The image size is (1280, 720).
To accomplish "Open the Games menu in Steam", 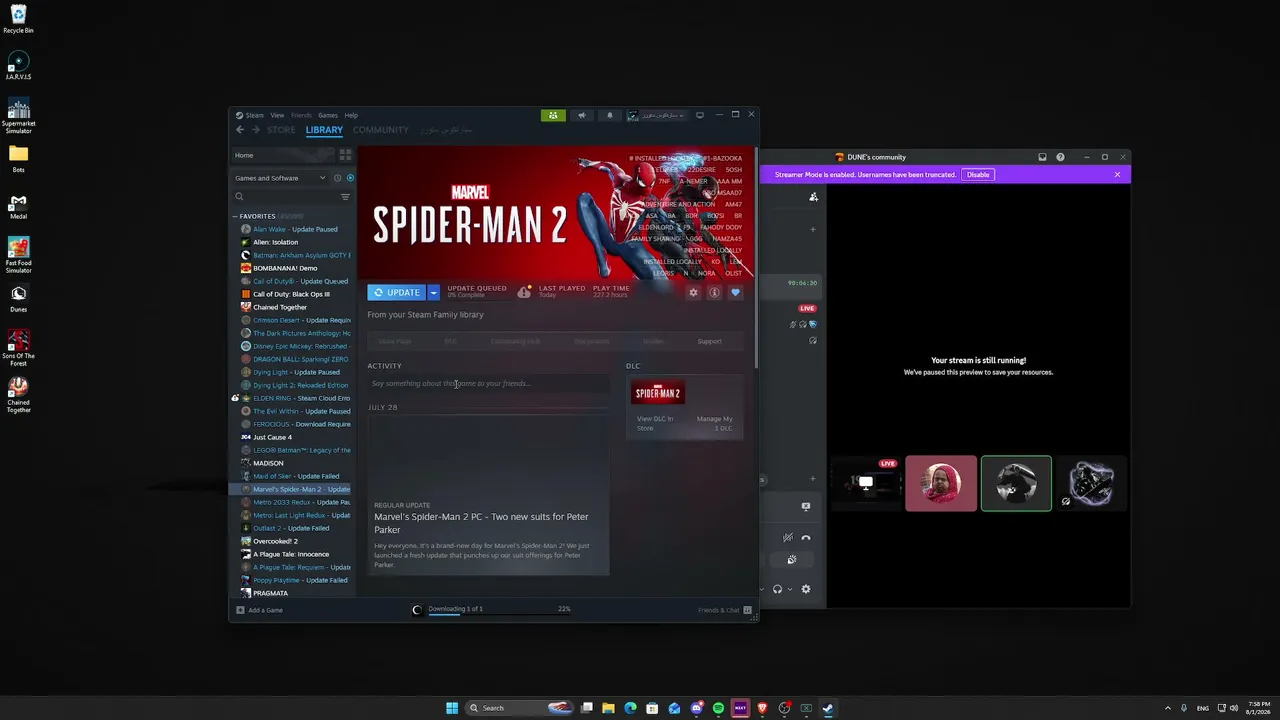I will click(x=328, y=115).
